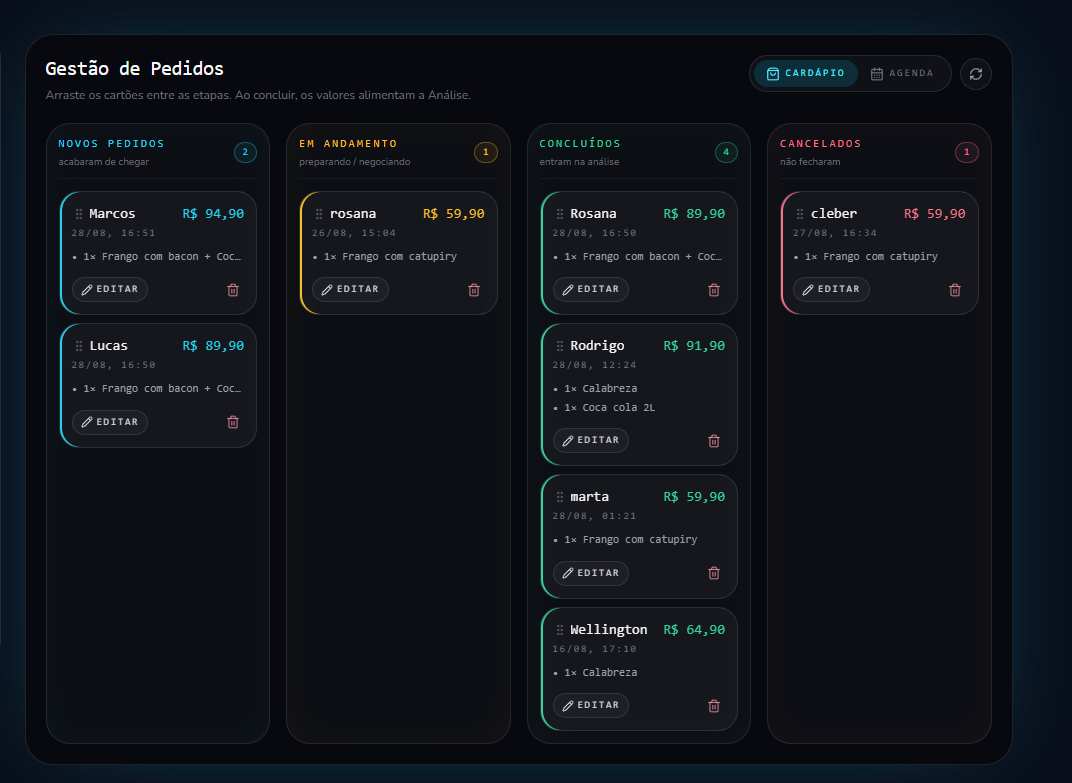Grab drag handle on lowercase rosana card
1072x783 pixels.
319,214
